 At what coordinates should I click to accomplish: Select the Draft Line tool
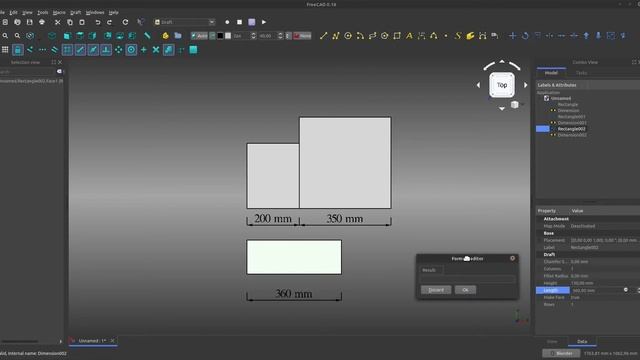point(323,36)
